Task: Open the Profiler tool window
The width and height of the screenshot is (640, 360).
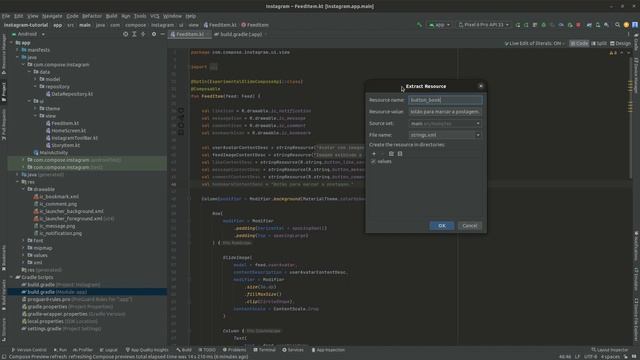Action: tap(82, 350)
